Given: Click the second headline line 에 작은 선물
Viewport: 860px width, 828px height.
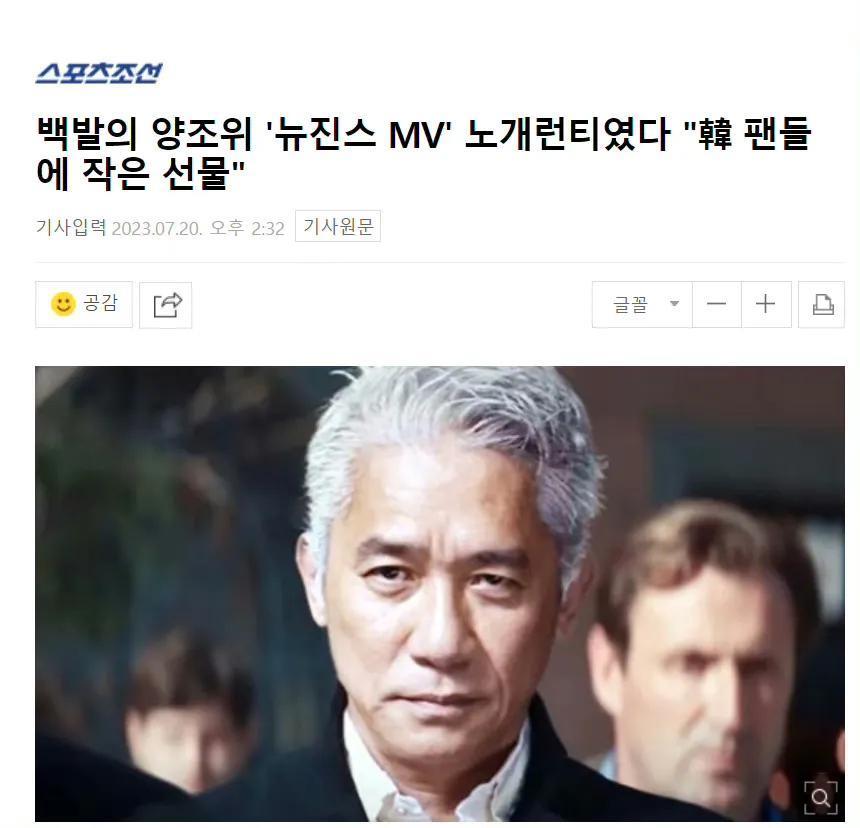Looking at the screenshot, I should (140, 173).
